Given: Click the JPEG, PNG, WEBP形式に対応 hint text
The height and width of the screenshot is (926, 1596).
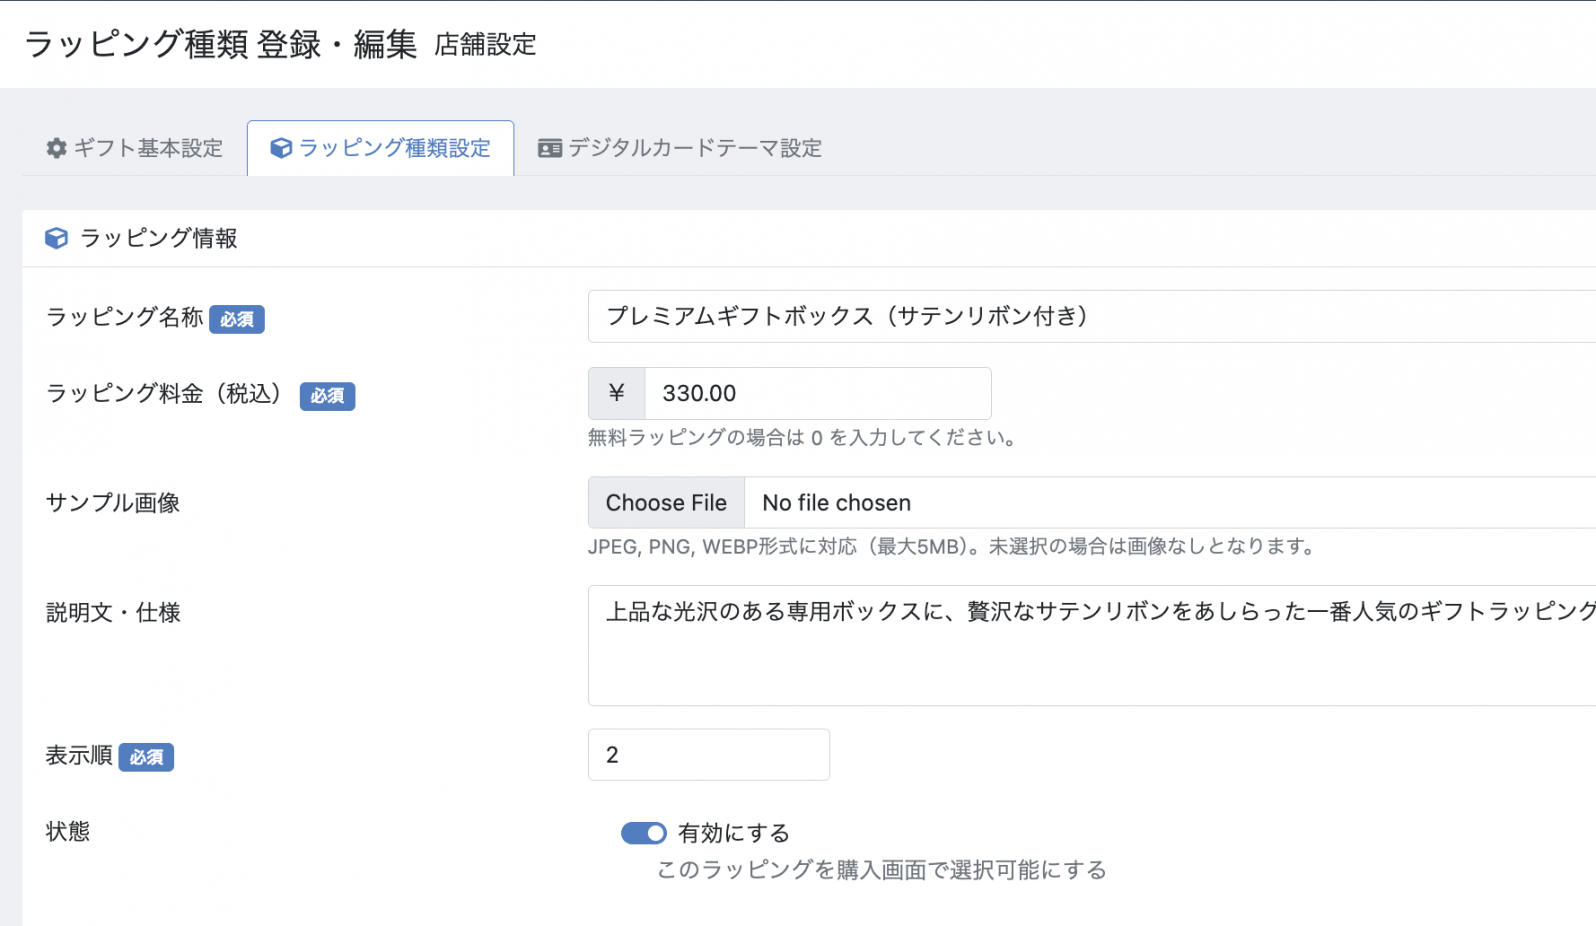Looking at the screenshot, I should click(x=951, y=547).
